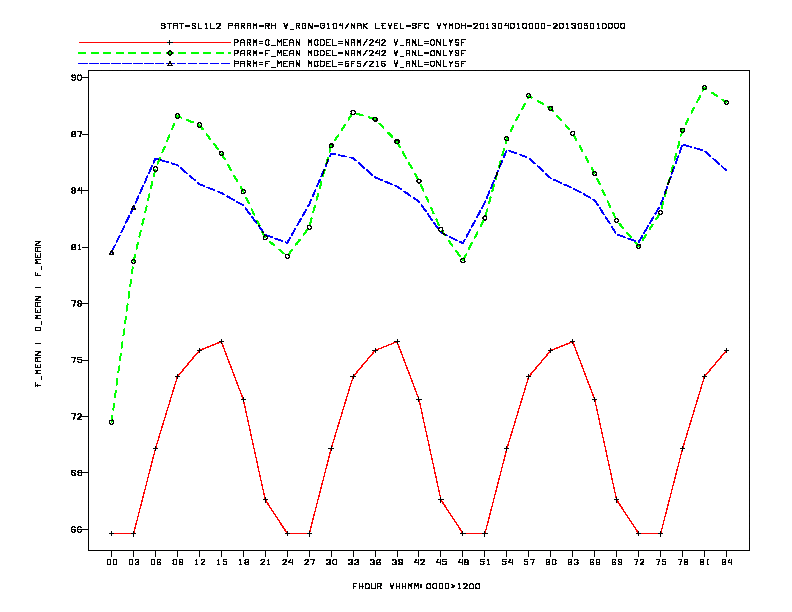Click the 84 tick on the vertical axis

pos(76,190)
